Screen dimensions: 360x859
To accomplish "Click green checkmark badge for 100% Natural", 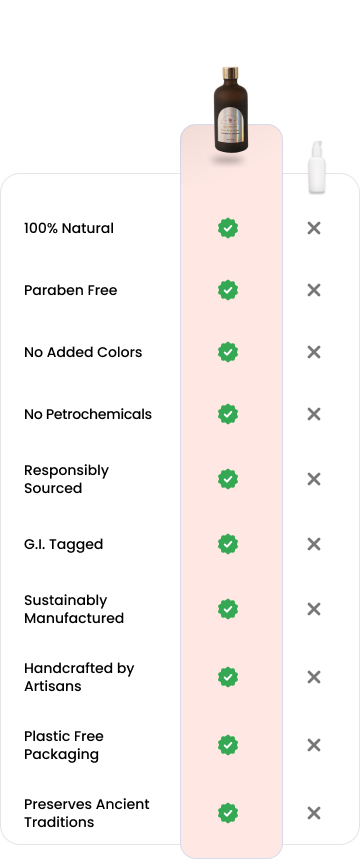I will coord(228,228).
